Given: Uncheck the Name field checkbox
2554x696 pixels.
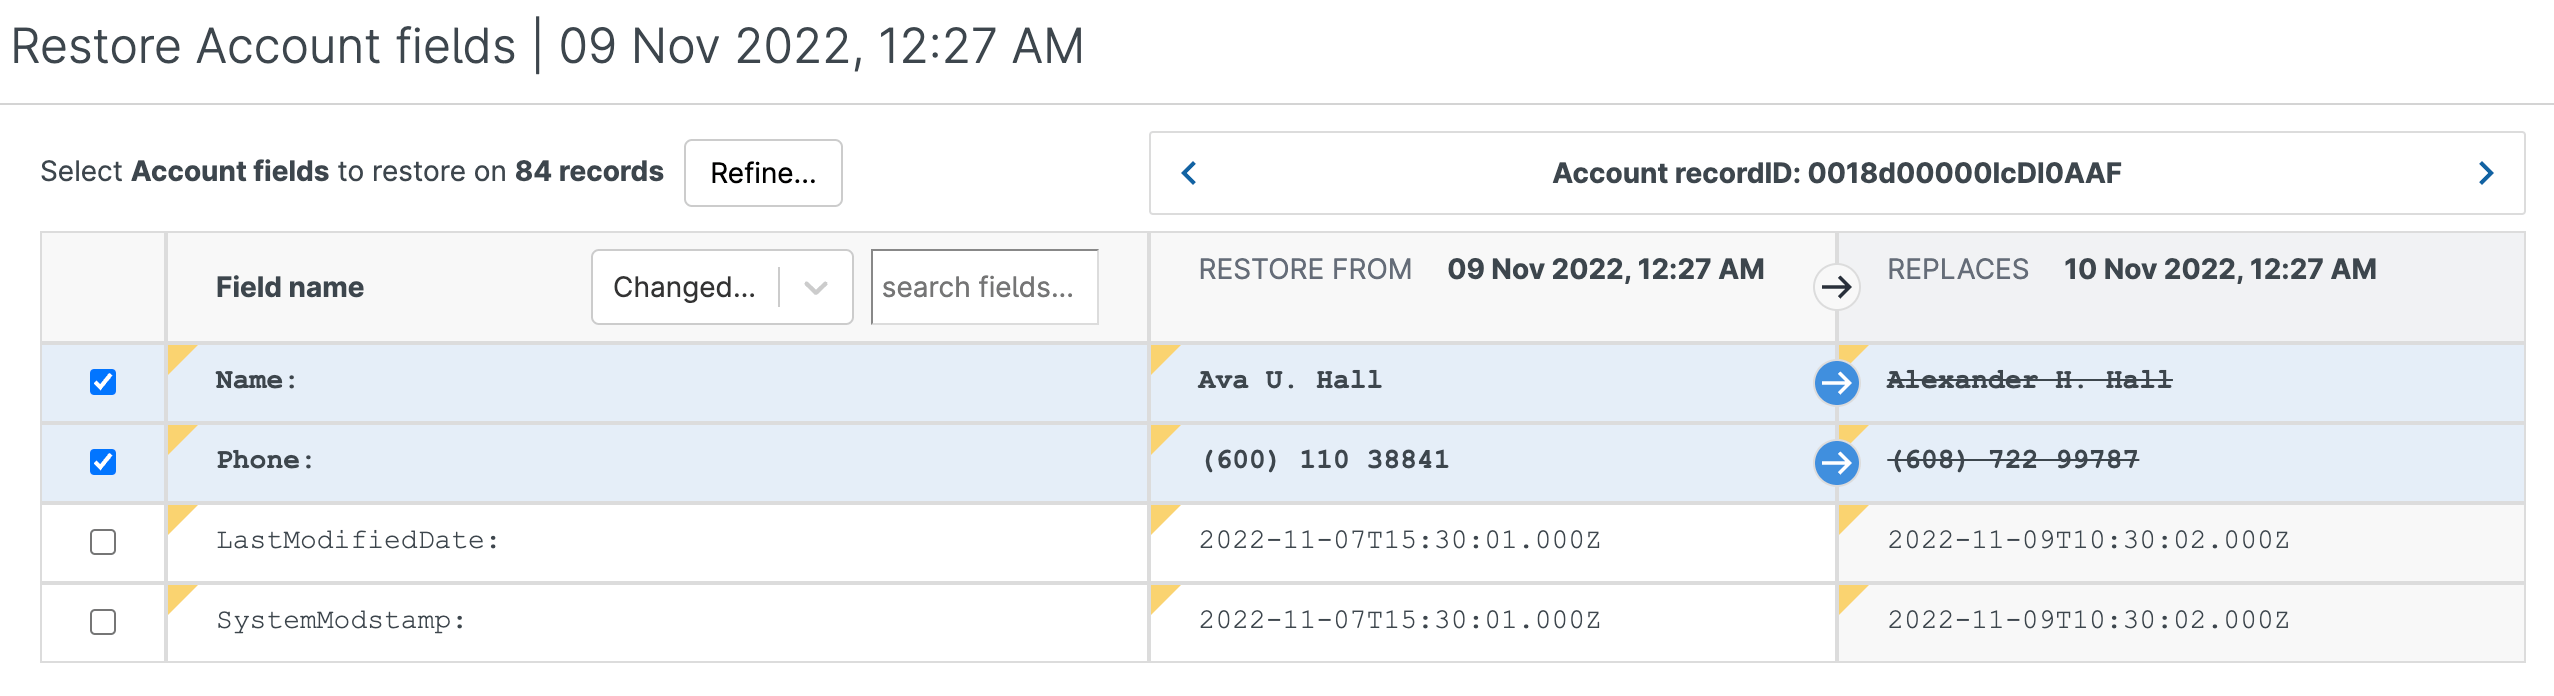Looking at the screenshot, I should click(103, 382).
